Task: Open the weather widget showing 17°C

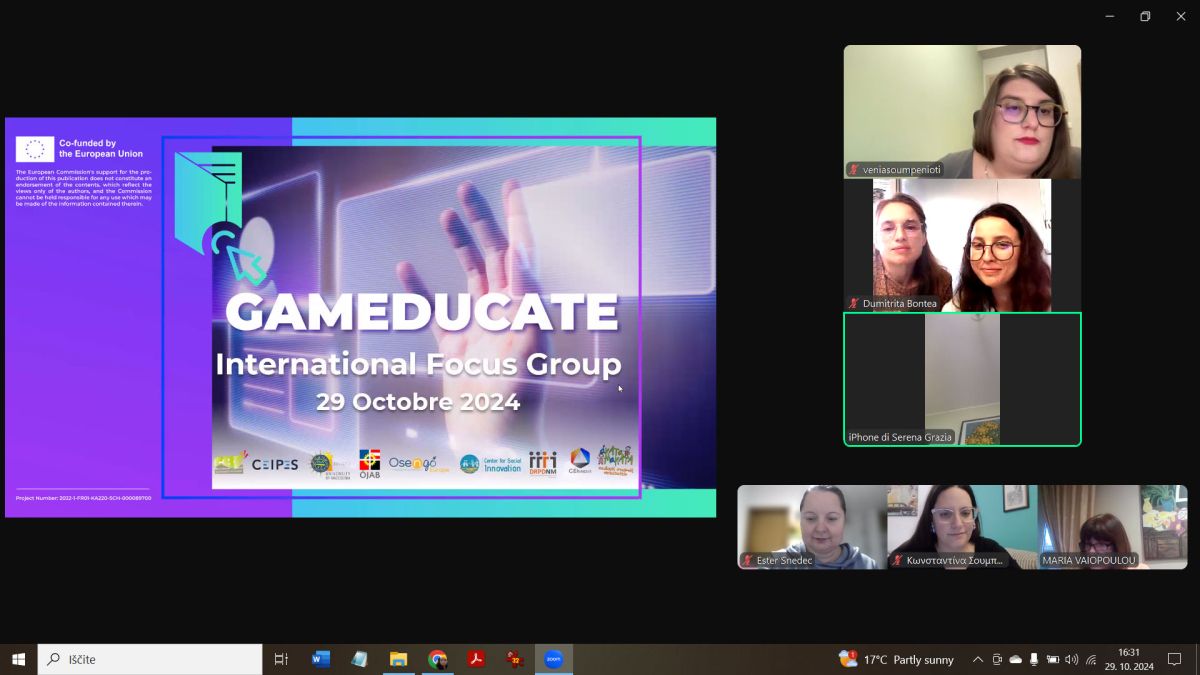Action: [897, 659]
